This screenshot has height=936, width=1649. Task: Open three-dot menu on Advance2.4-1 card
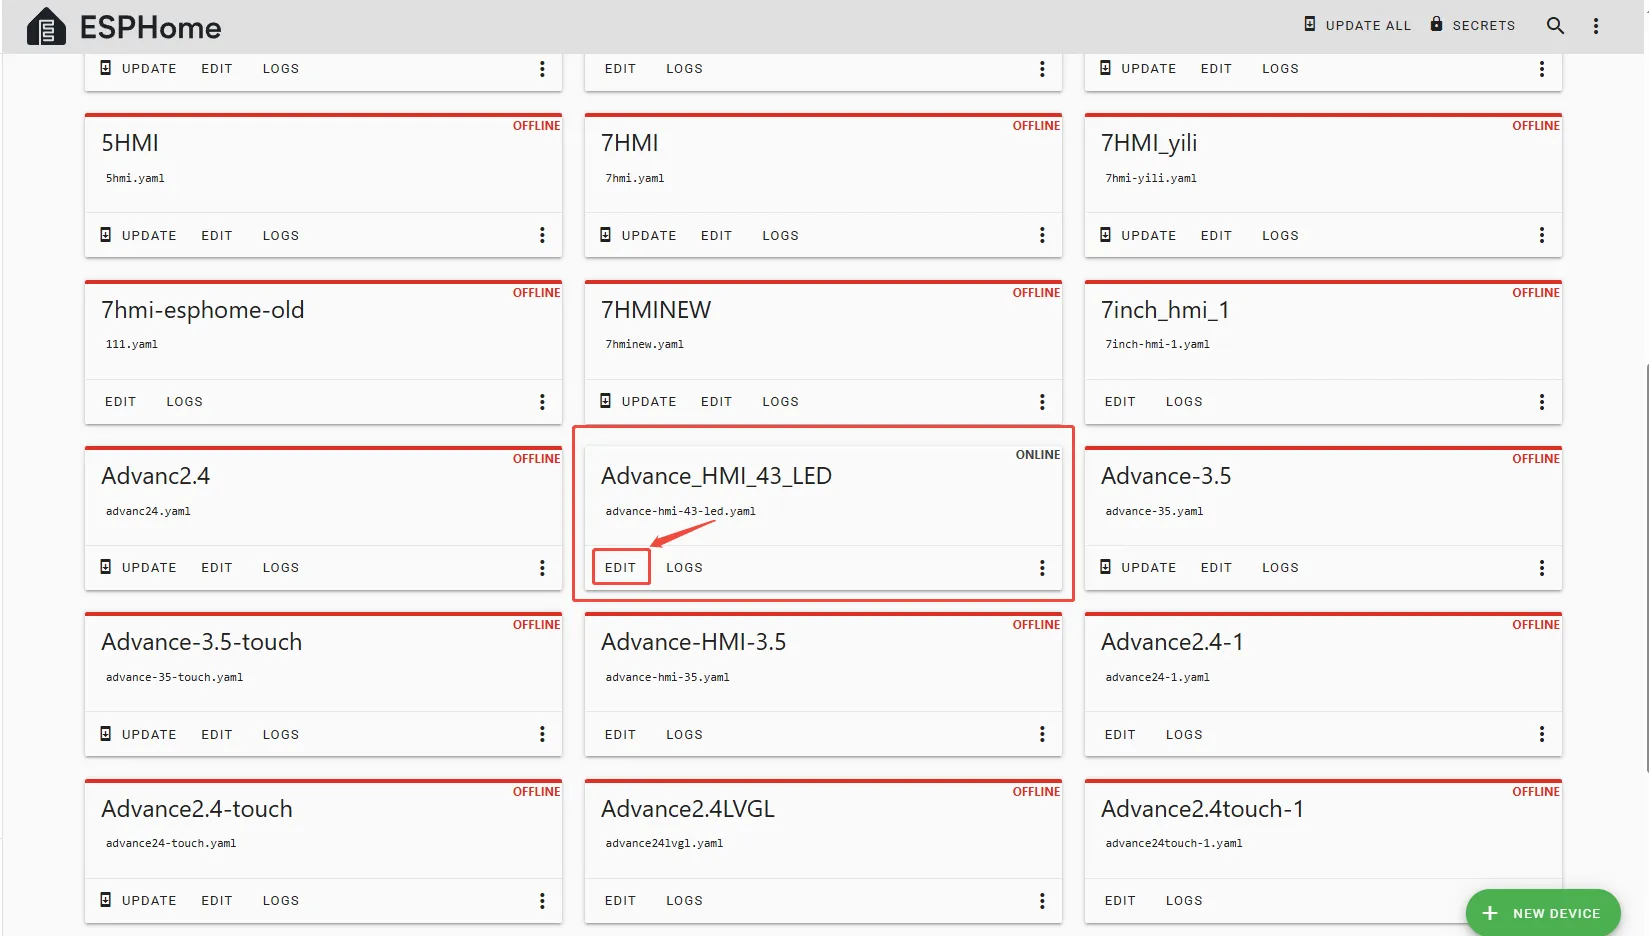(1542, 734)
